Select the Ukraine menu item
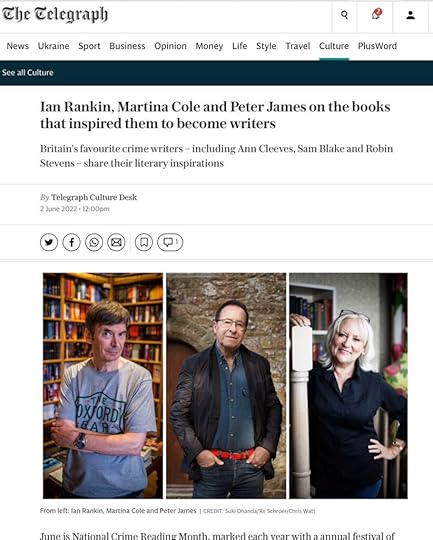Viewport: 433px width, 540px height. pos(53,46)
